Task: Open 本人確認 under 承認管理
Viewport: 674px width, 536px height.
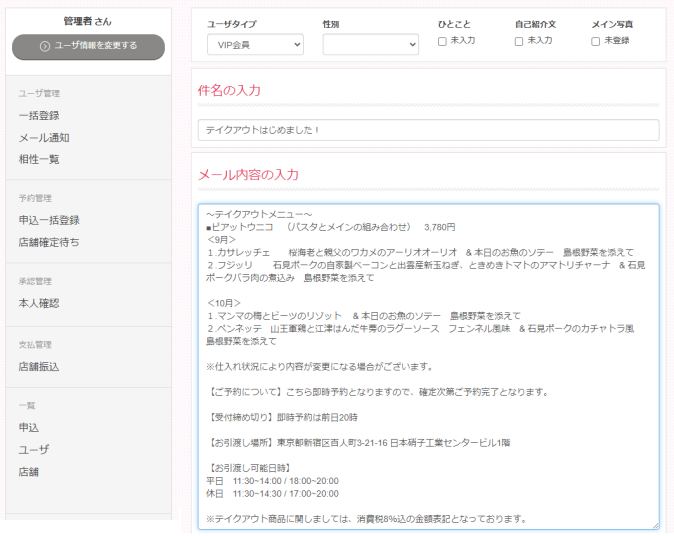Action: tap(39, 303)
